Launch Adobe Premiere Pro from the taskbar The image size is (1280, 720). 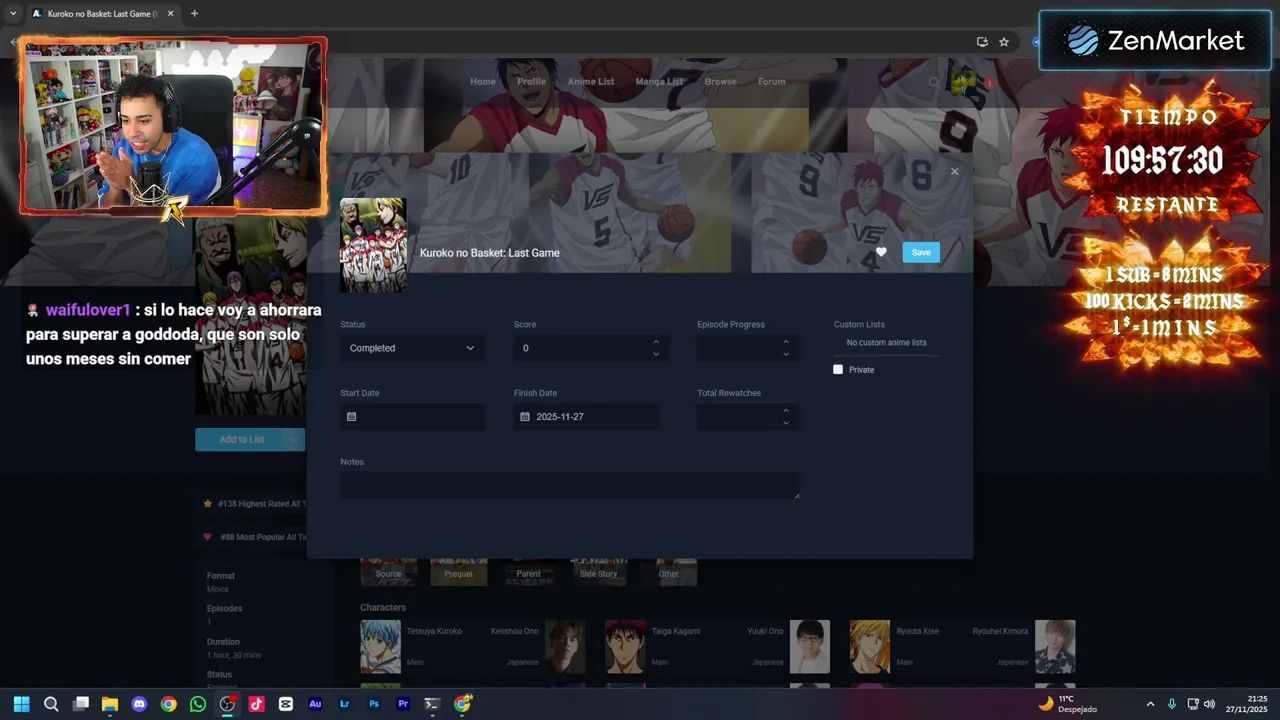coord(403,704)
